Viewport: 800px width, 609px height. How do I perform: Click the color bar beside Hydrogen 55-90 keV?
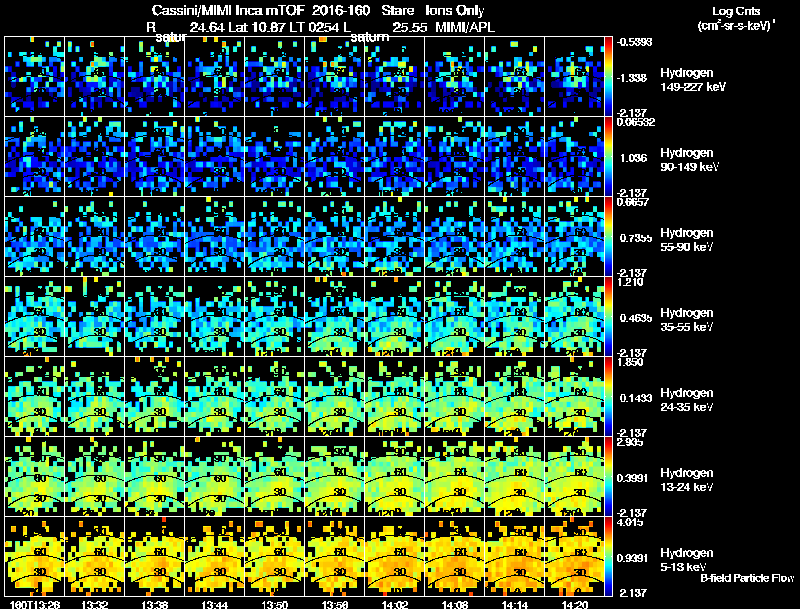pyautogui.click(x=608, y=237)
